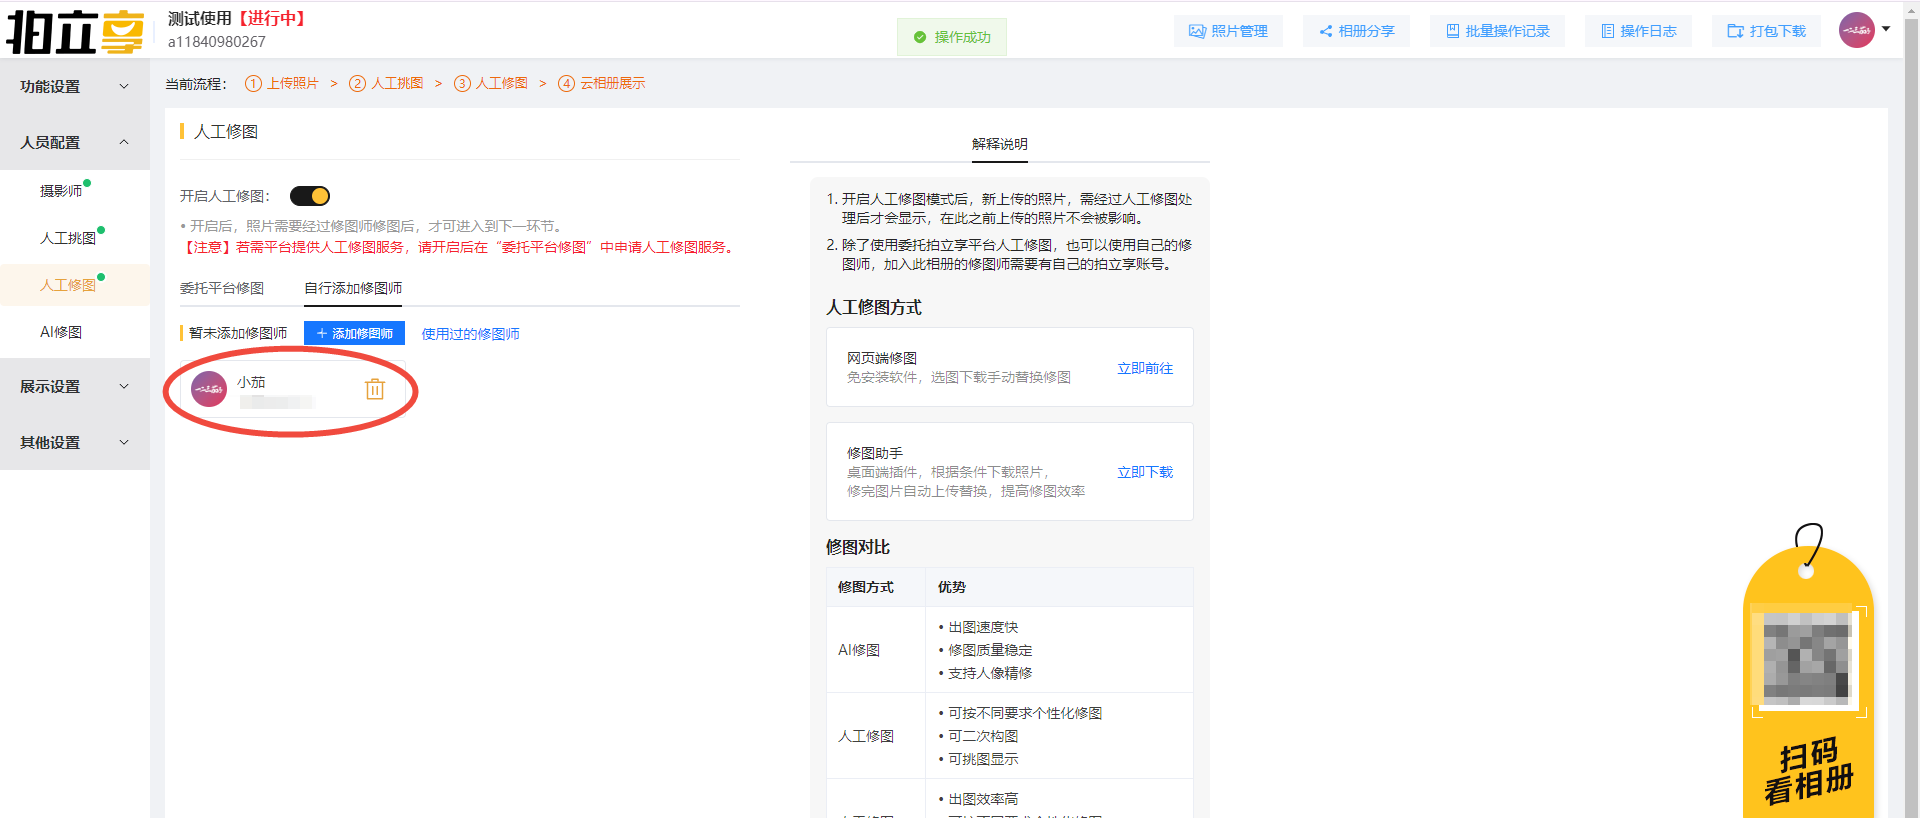This screenshot has height=818, width=1920.
Task: Delete retoucher 小茄 with trash icon
Action: tap(375, 389)
